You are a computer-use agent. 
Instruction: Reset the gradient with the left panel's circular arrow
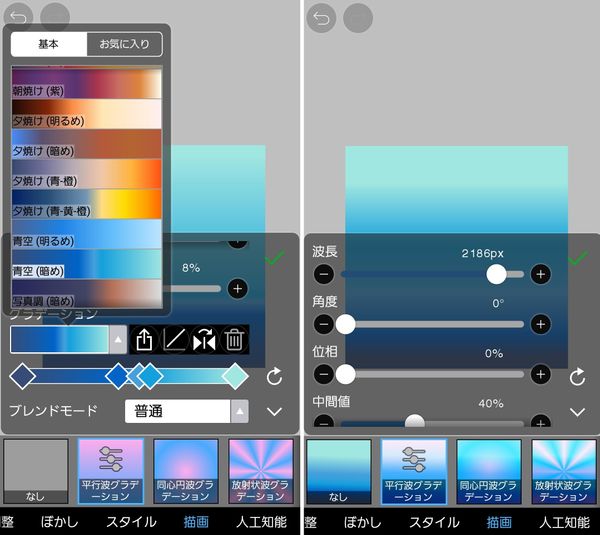pos(274,377)
